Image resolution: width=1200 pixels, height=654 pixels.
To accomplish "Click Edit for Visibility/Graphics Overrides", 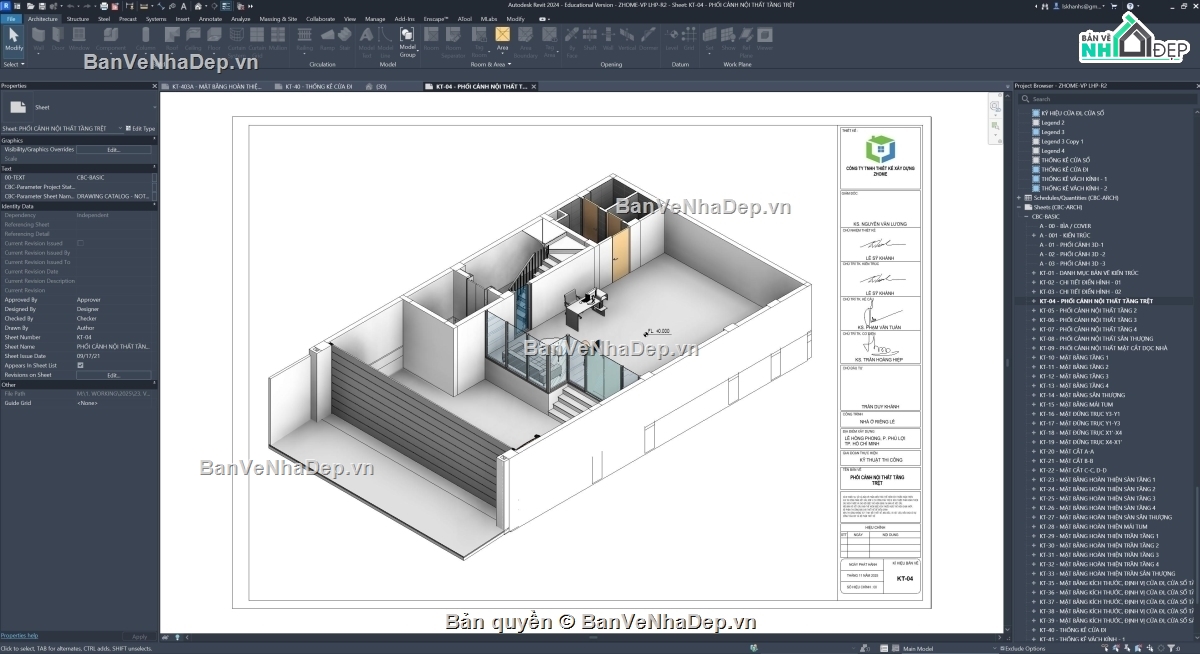I will click(114, 149).
